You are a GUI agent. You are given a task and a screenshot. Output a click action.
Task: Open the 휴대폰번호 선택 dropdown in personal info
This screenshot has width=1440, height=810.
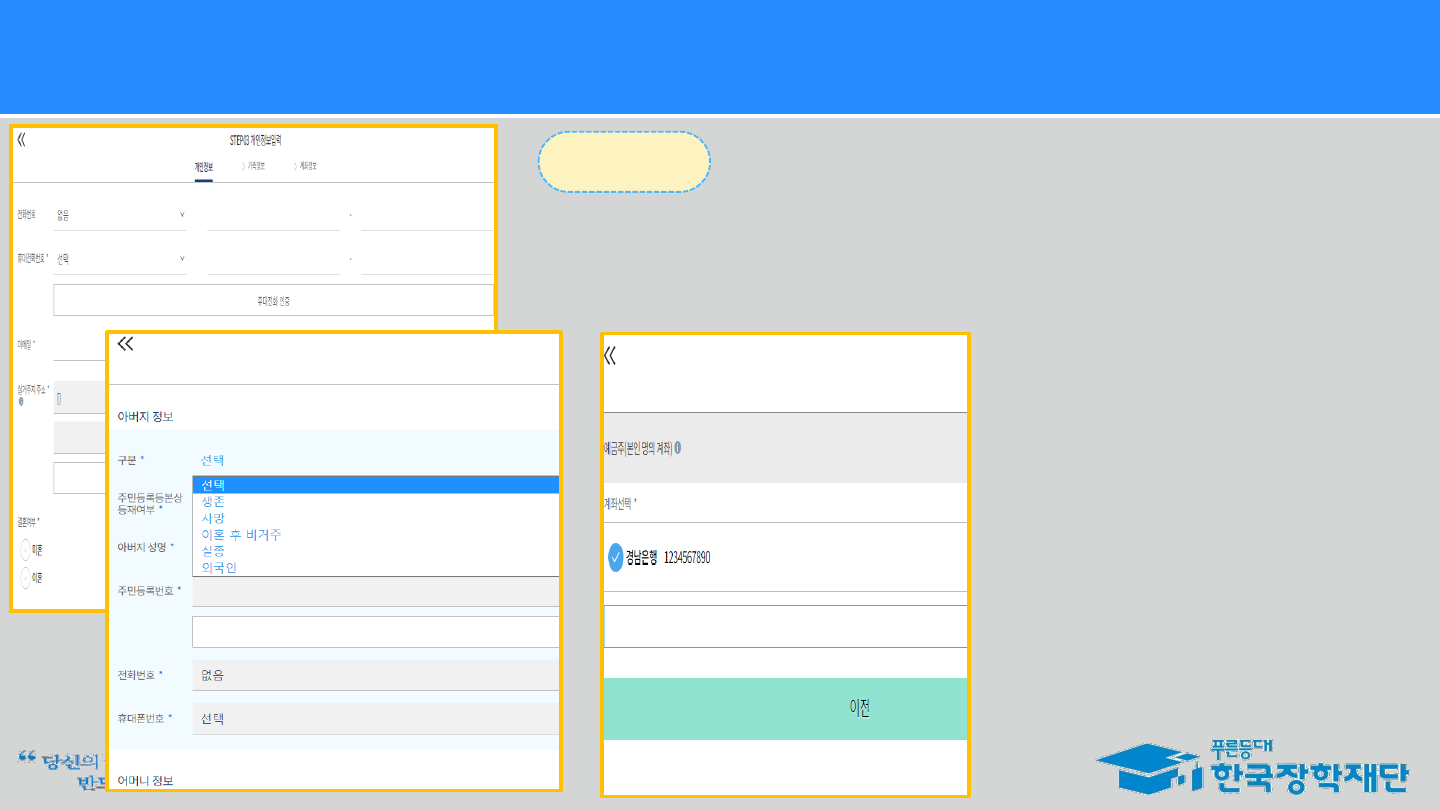120,259
